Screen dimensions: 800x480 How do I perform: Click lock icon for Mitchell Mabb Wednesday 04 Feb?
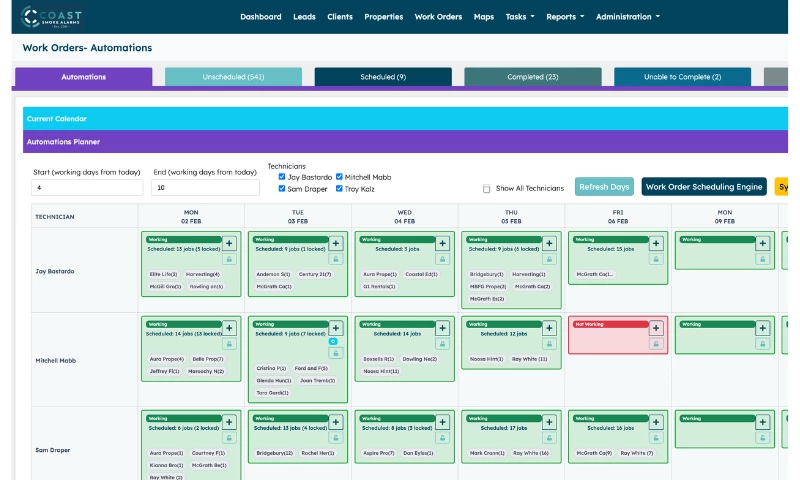tap(442, 344)
